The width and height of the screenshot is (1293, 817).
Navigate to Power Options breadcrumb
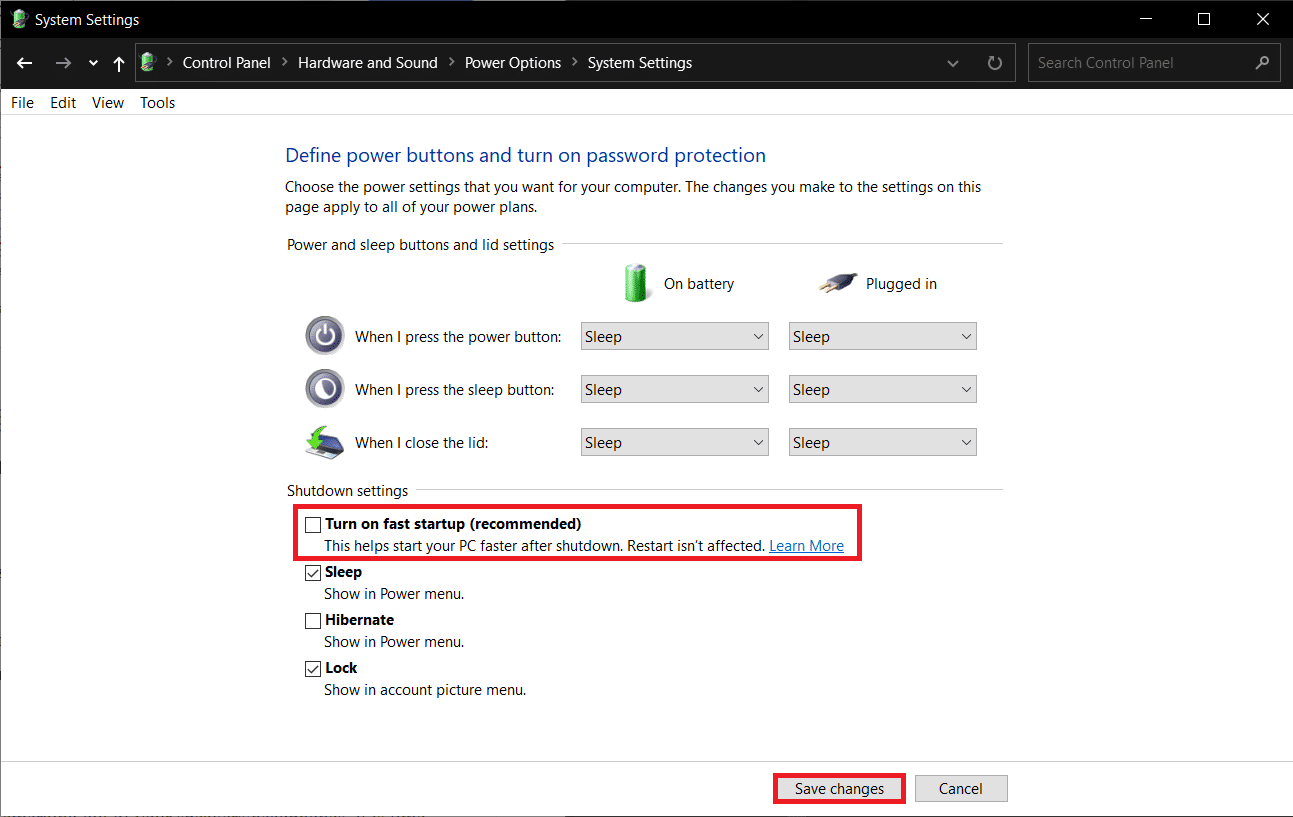tap(513, 62)
